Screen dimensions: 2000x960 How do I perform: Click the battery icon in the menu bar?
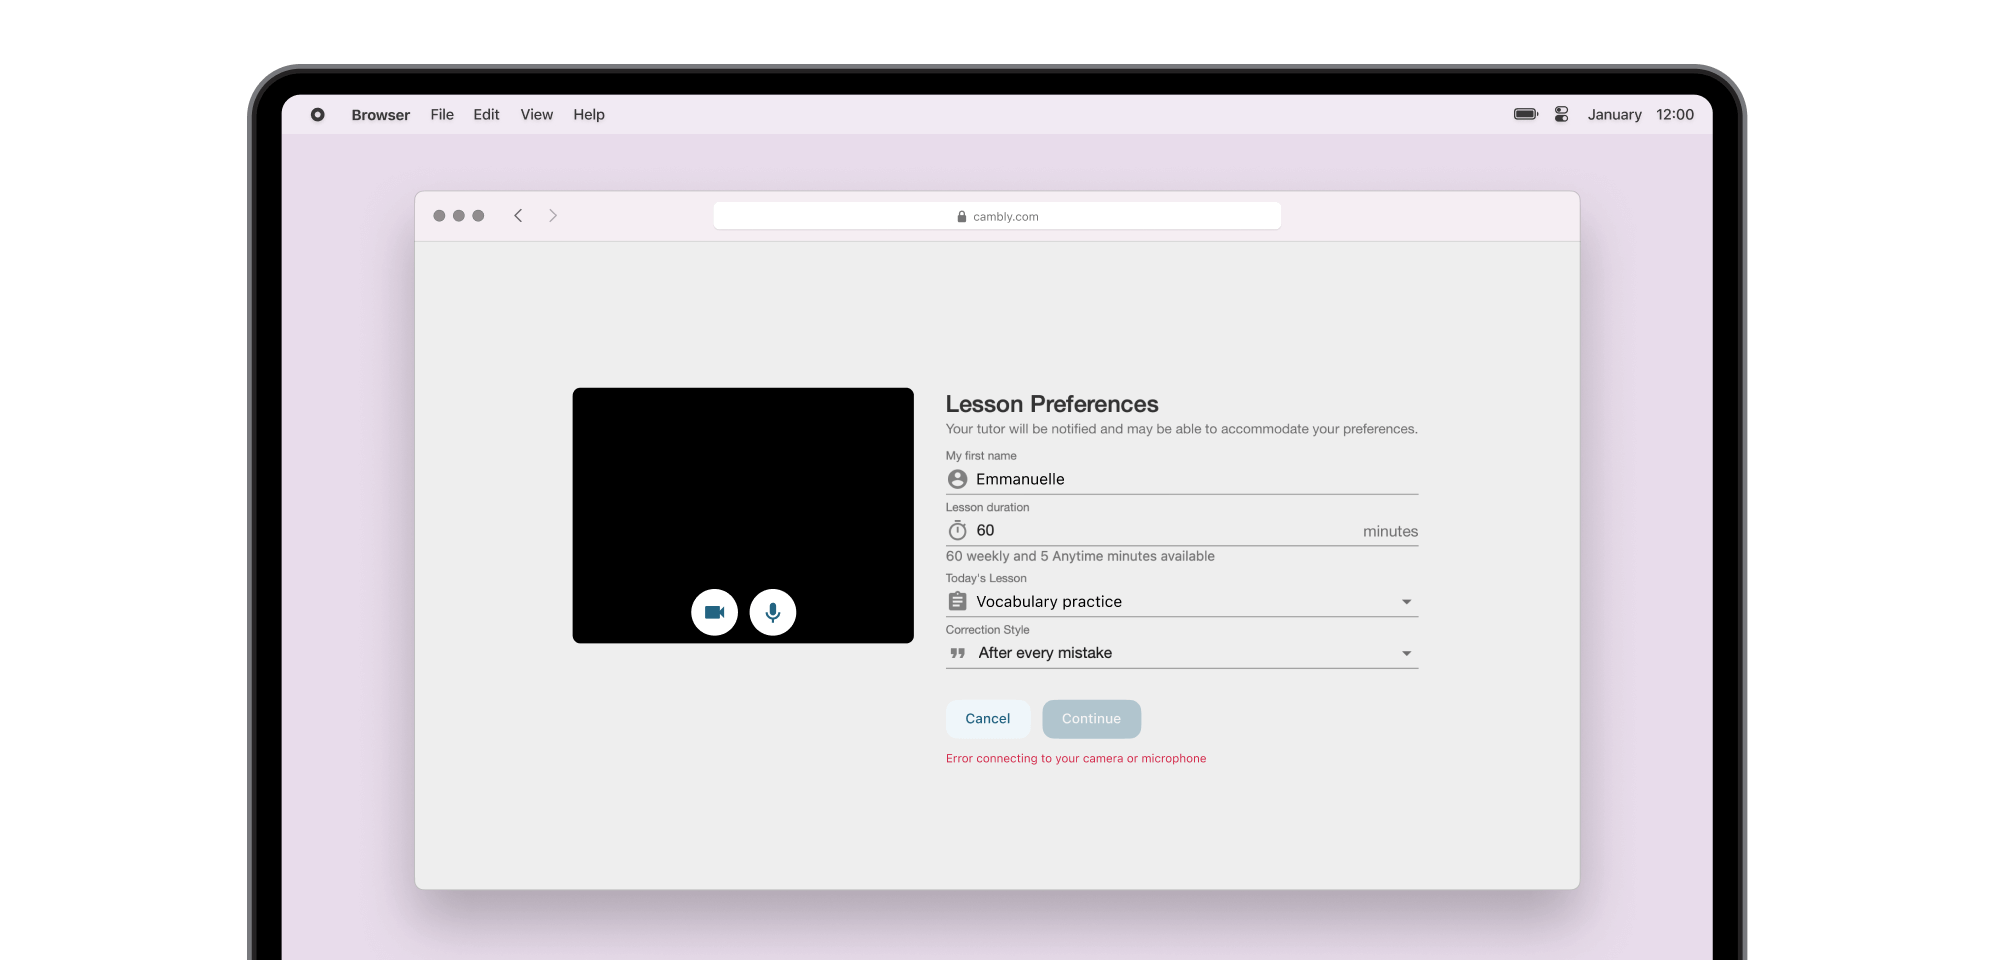pos(1525,115)
